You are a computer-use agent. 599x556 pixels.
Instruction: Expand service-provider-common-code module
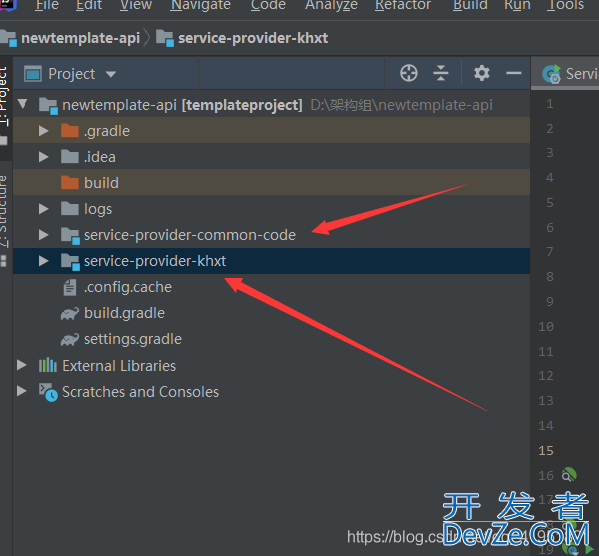[44, 235]
